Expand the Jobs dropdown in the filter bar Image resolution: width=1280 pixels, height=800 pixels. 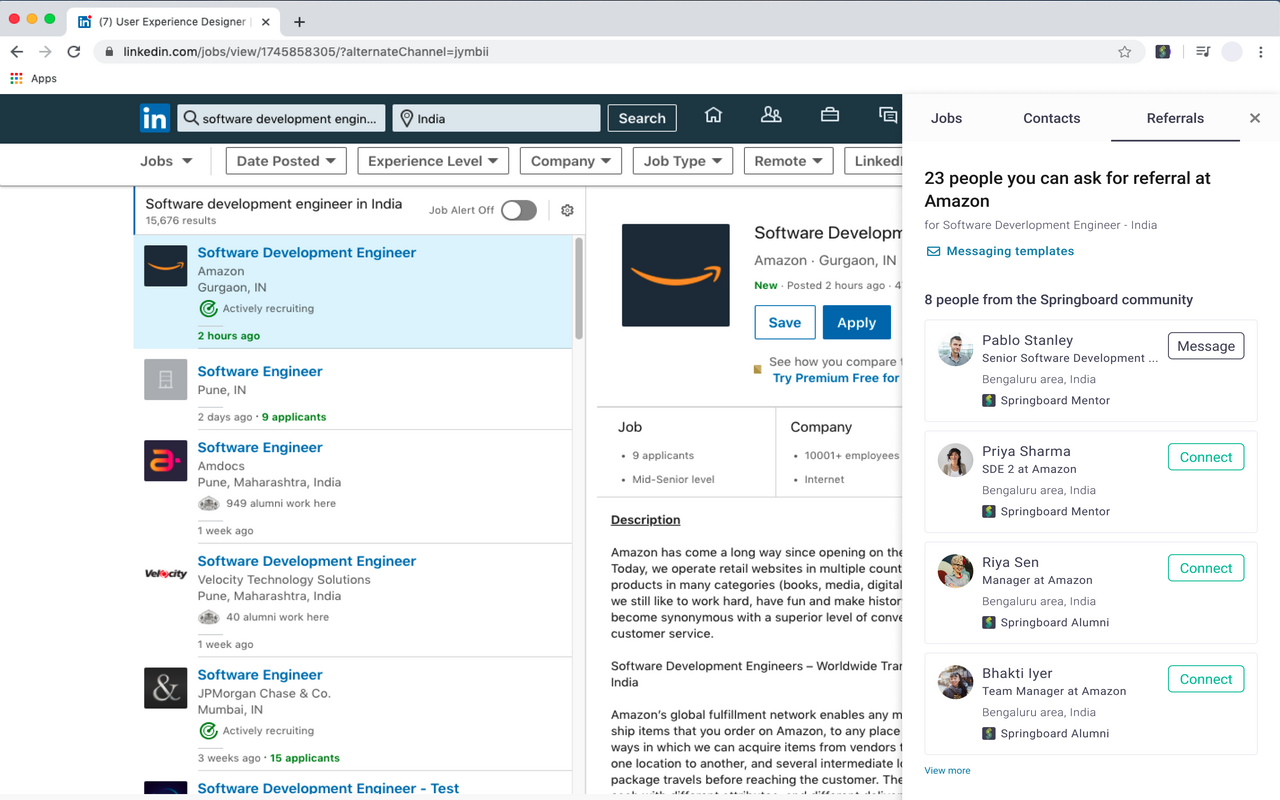pos(166,161)
